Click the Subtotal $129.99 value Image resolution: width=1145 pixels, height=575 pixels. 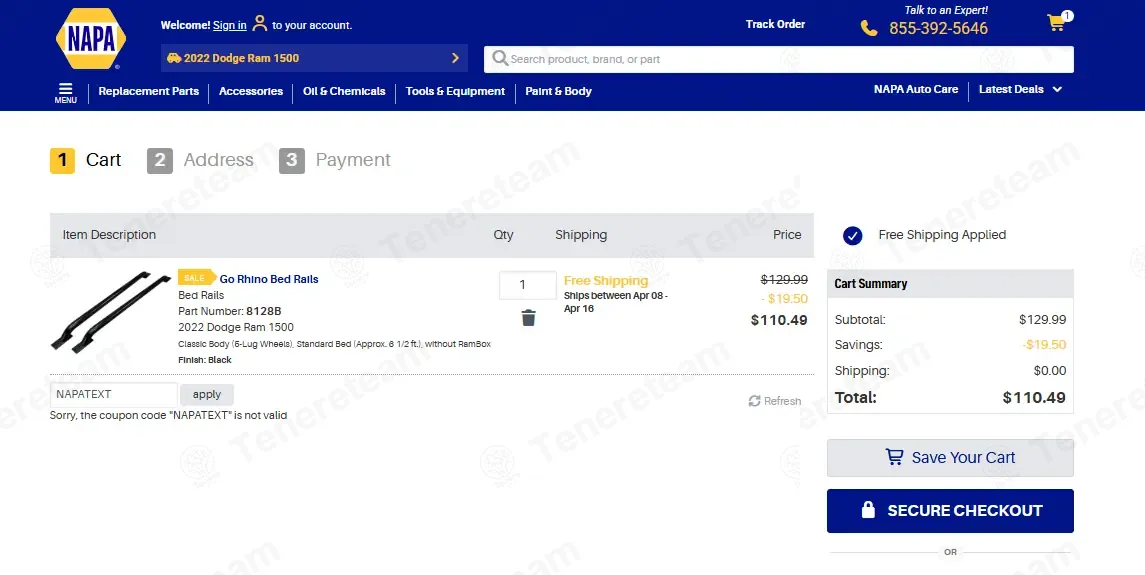1042,319
